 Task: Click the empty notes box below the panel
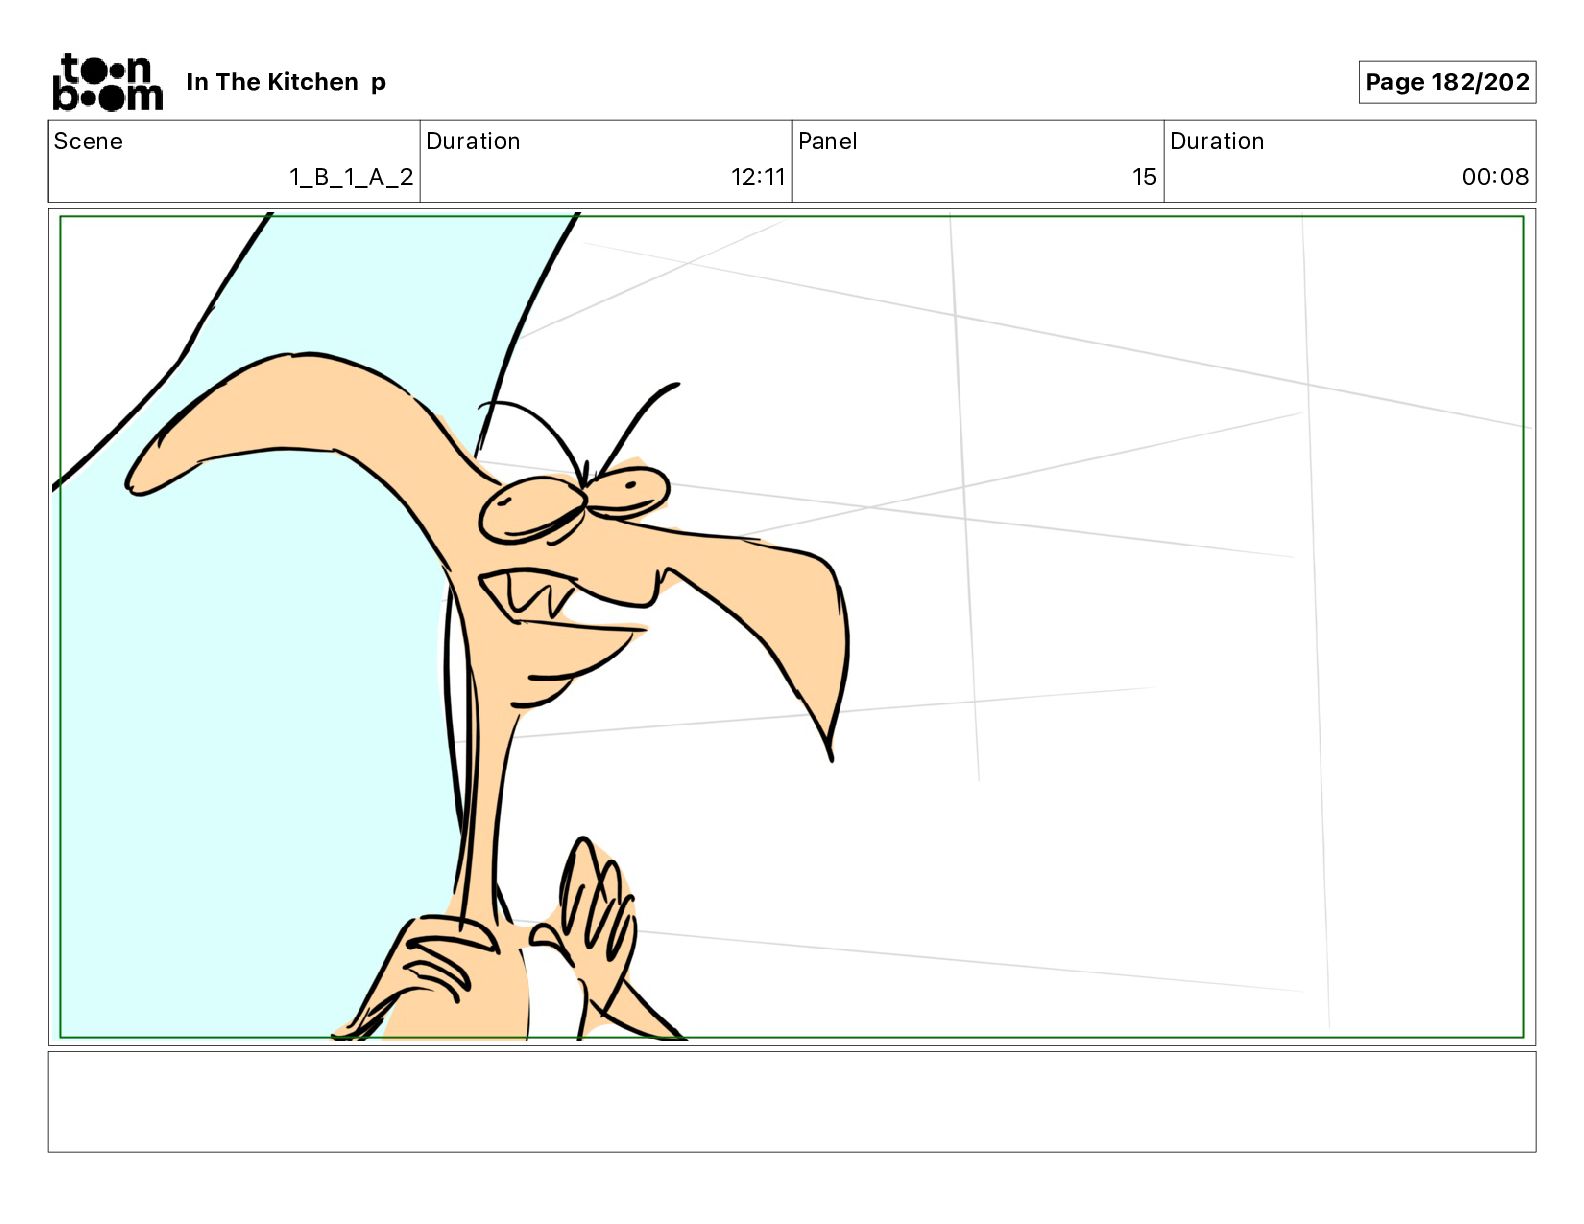coord(792,1101)
